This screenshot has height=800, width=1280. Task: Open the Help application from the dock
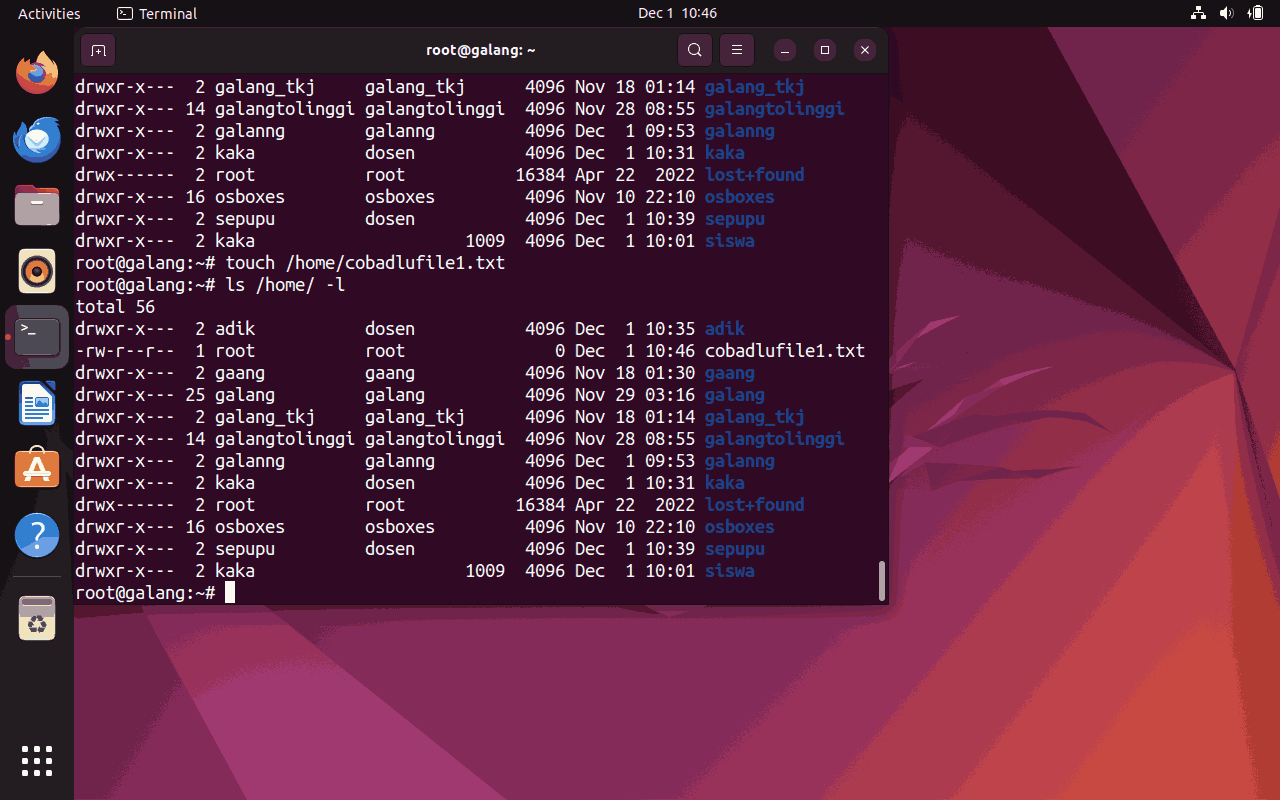tap(37, 536)
